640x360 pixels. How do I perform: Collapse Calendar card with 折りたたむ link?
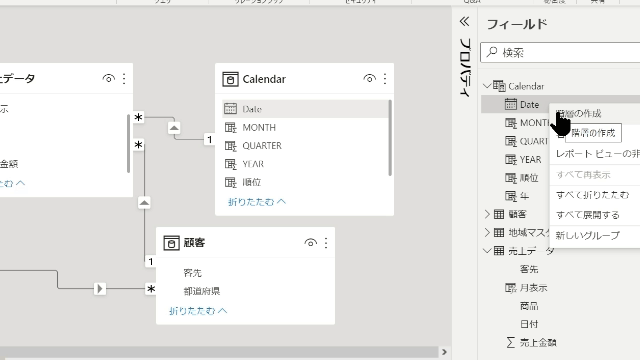point(257,202)
